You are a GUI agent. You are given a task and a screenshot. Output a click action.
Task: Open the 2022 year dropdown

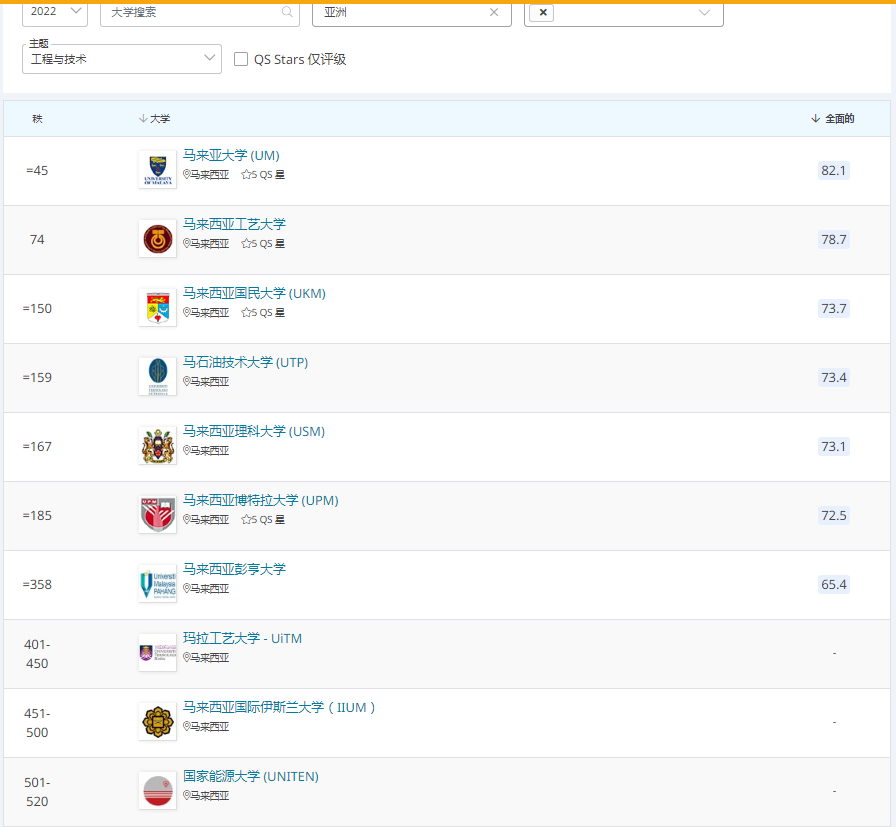(x=54, y=12)
